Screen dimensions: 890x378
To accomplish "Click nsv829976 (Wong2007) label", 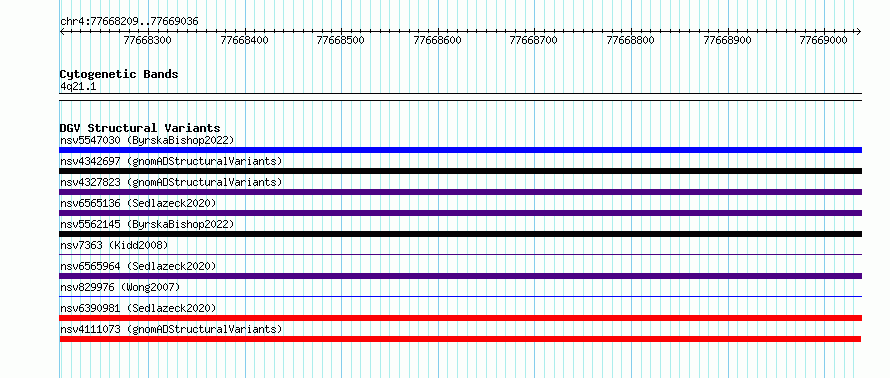I will click(120, 287).
